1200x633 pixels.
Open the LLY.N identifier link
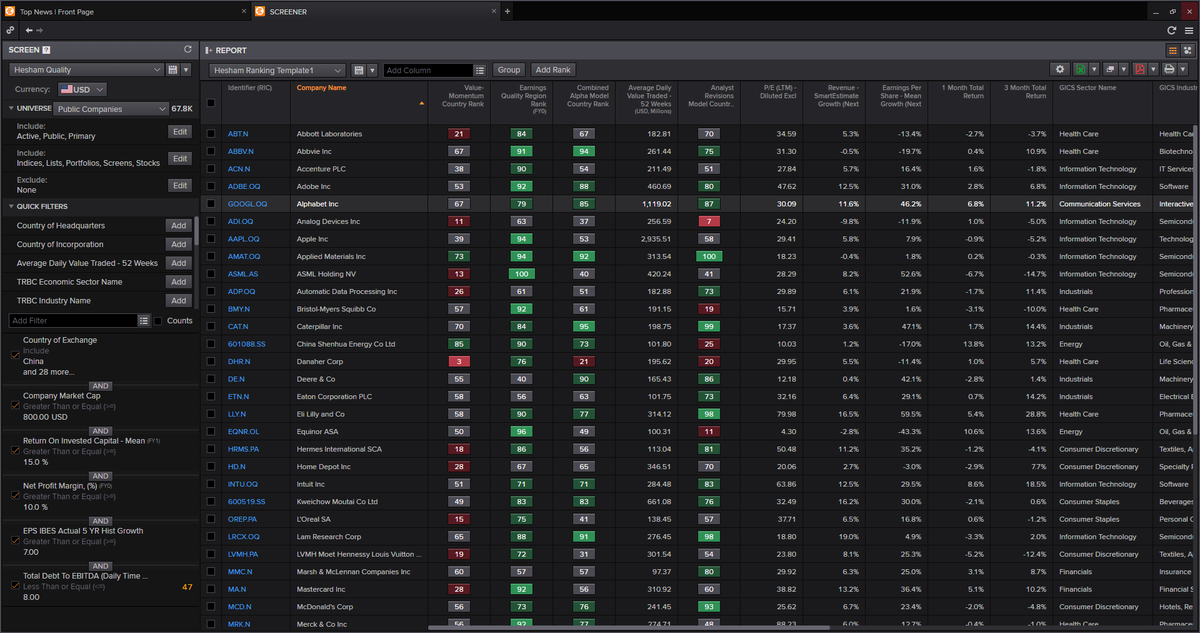pyautogui.click(x=238, y=413)
